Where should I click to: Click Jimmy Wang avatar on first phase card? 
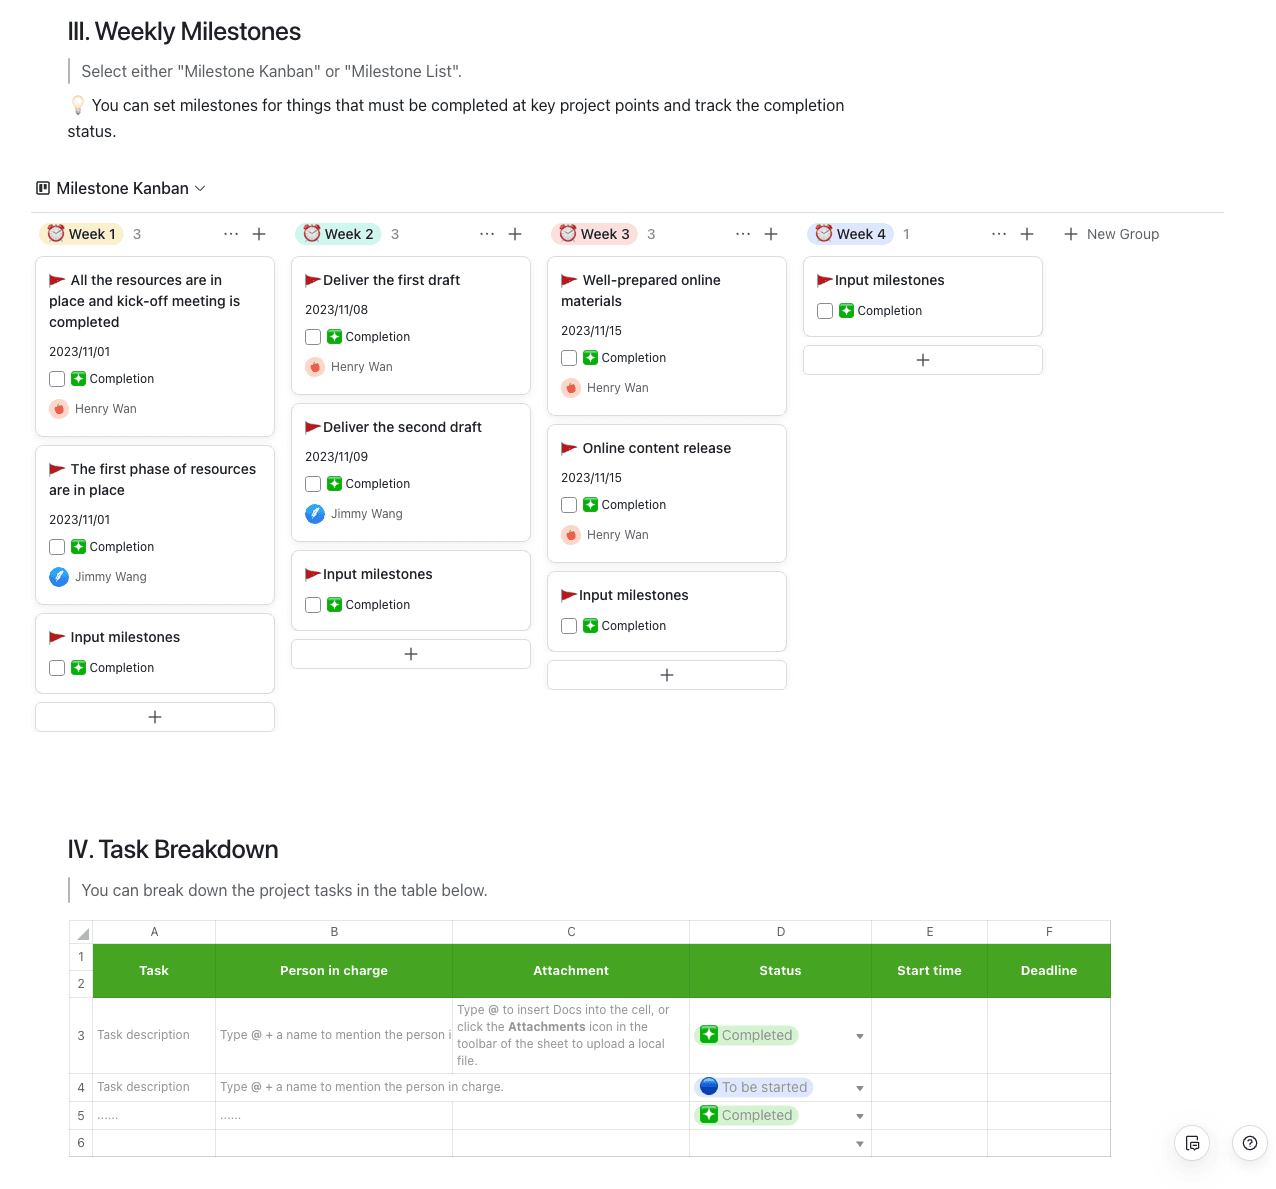[x=59, y=577]
